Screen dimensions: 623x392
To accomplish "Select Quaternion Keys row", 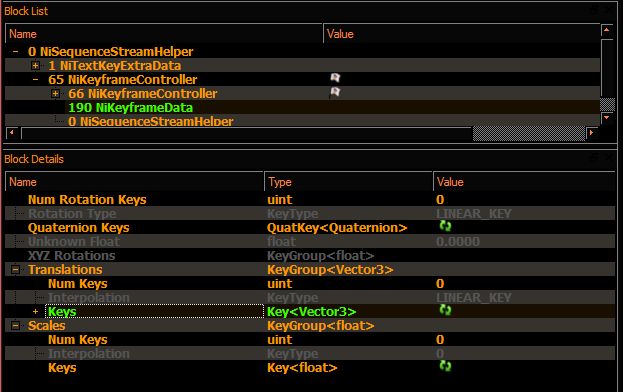I will click(310, 228).
